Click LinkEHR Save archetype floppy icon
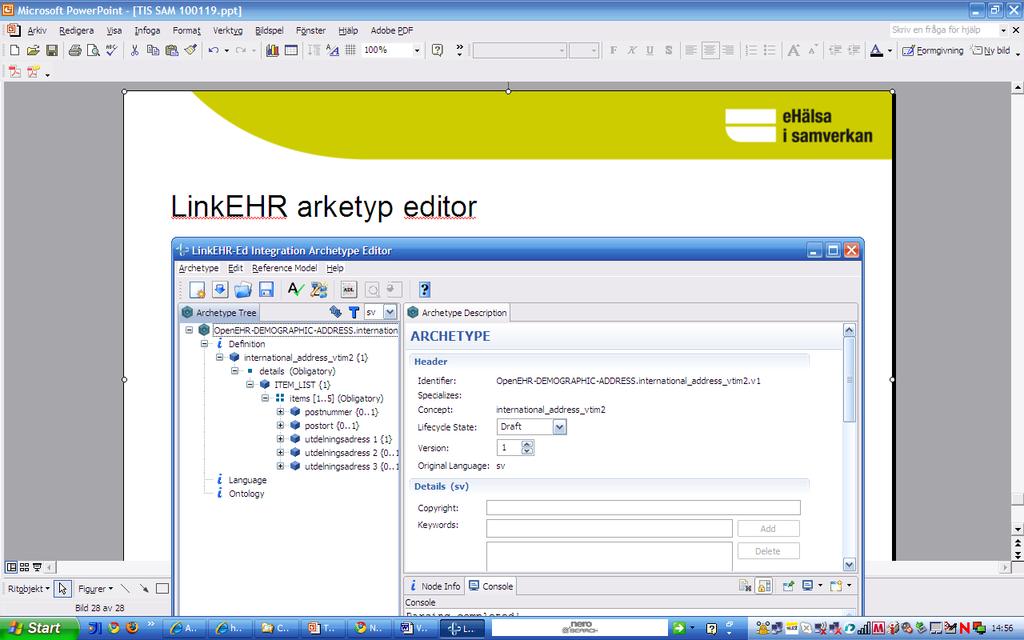The image size is (1024, 640). [x=266, y=289]
